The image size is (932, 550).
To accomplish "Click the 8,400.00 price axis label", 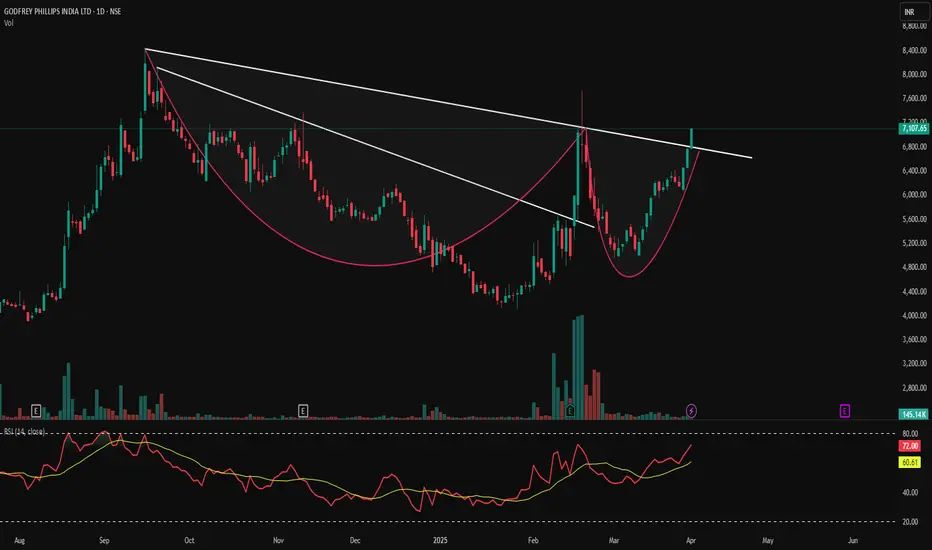I will point(914,51).
